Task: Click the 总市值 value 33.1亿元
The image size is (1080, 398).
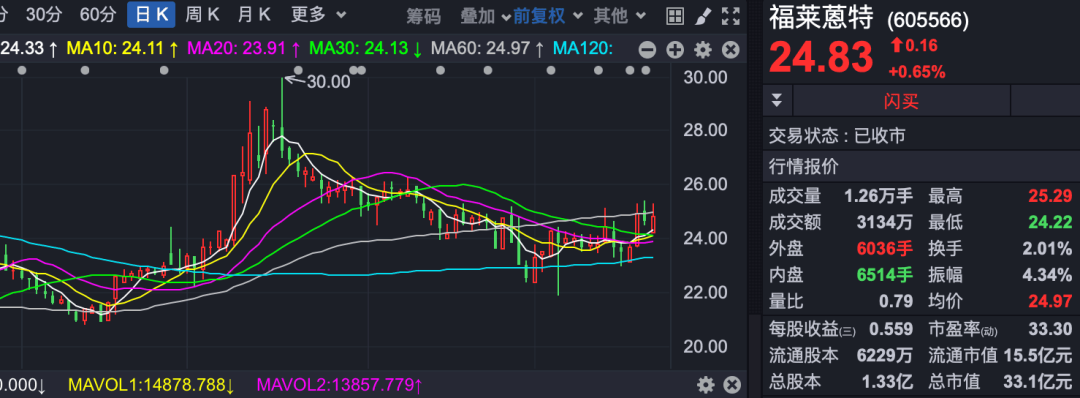Action: pyautogui.click(x=1039, y=381)
